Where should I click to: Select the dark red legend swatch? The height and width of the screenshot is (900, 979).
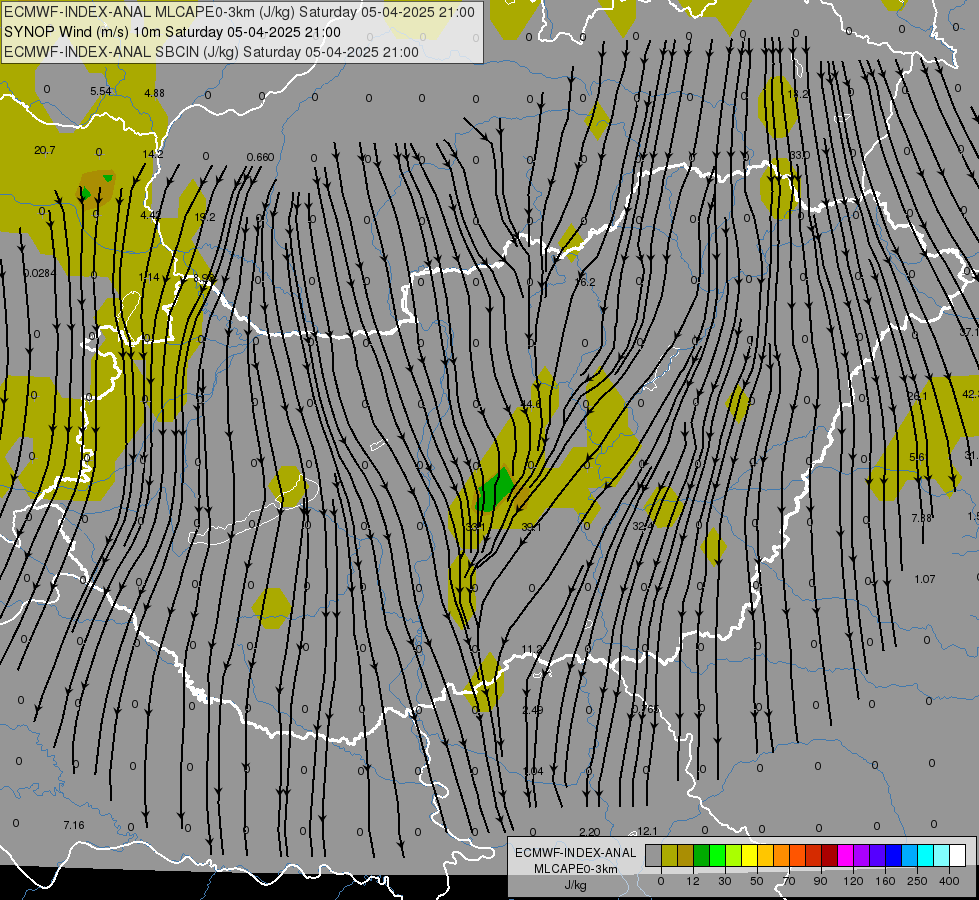(x=829, y=856)
